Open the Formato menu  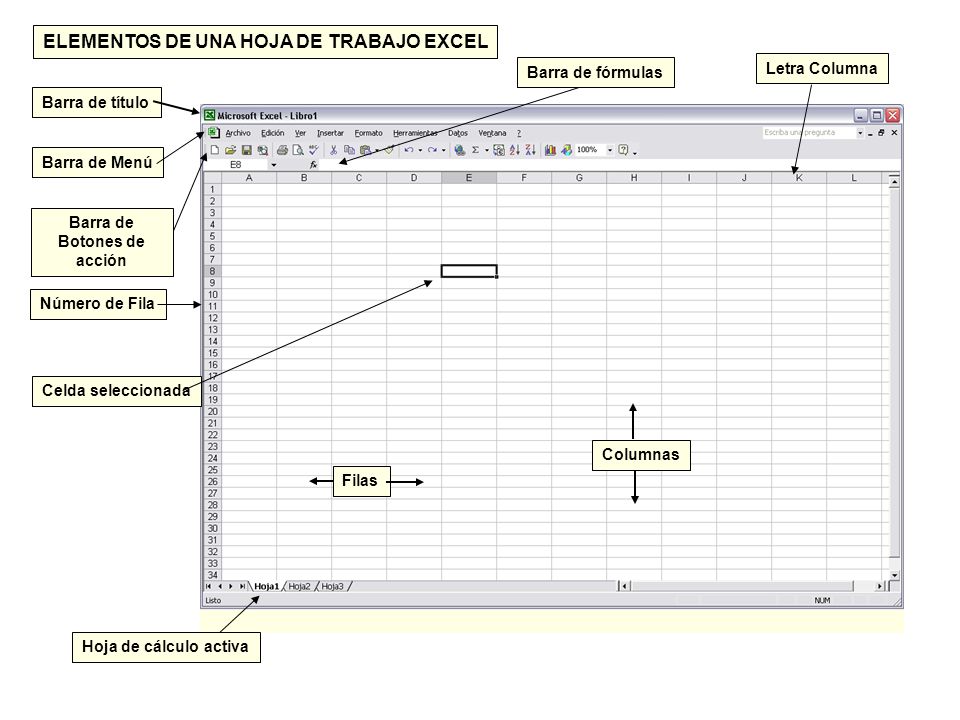(x=369, y=133)
